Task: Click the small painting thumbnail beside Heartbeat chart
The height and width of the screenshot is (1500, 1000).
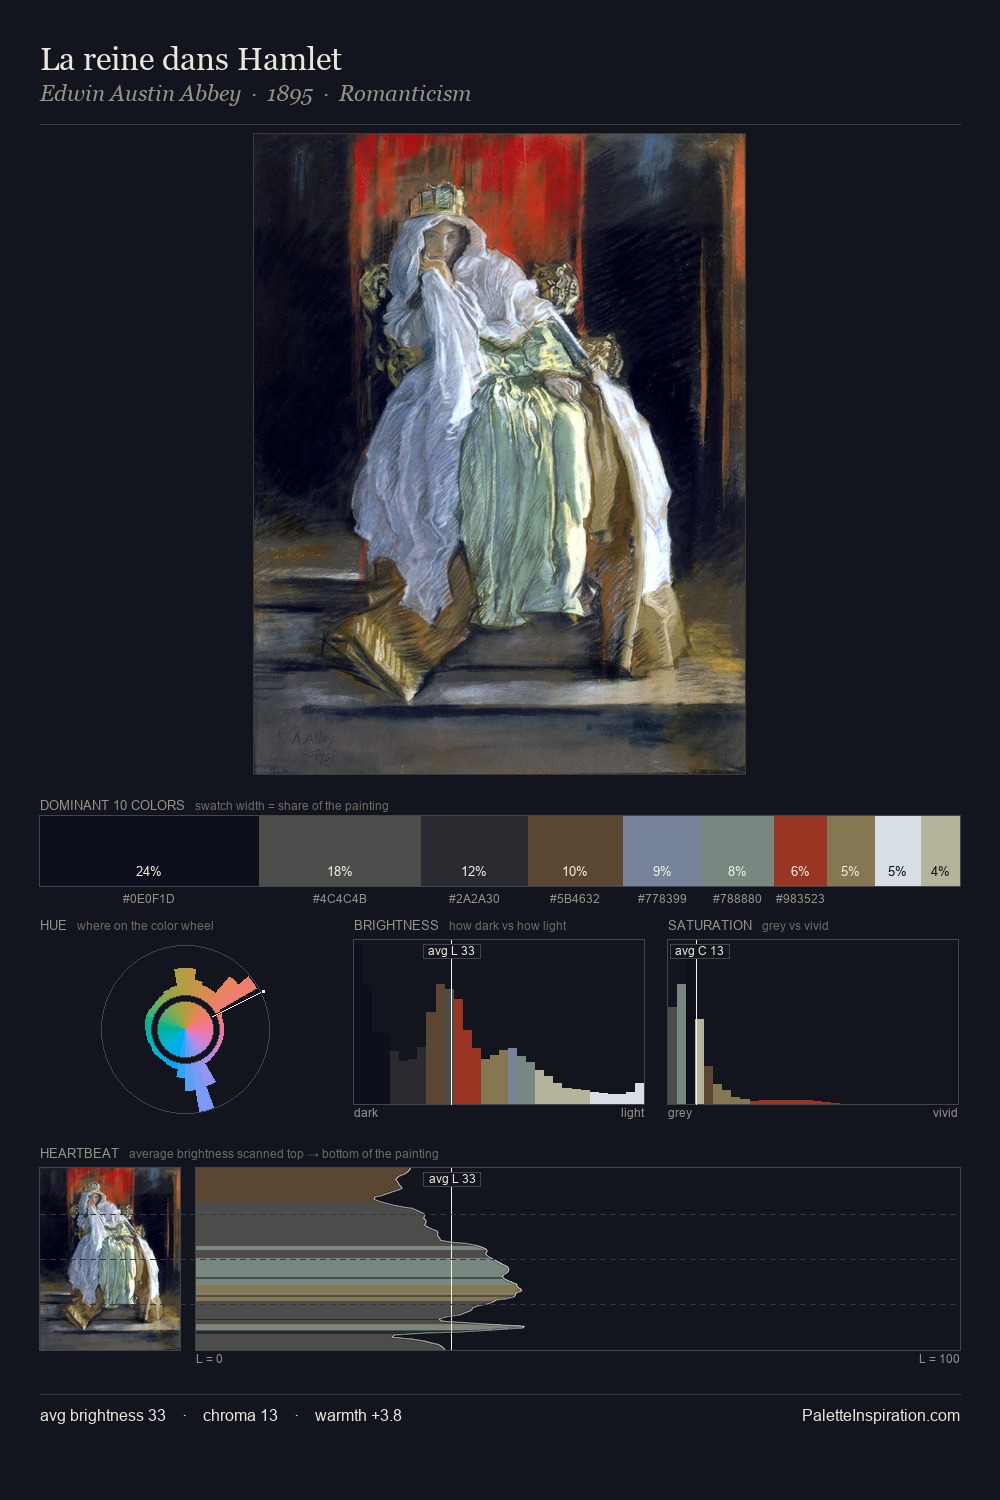Action: click(110, 1259)
